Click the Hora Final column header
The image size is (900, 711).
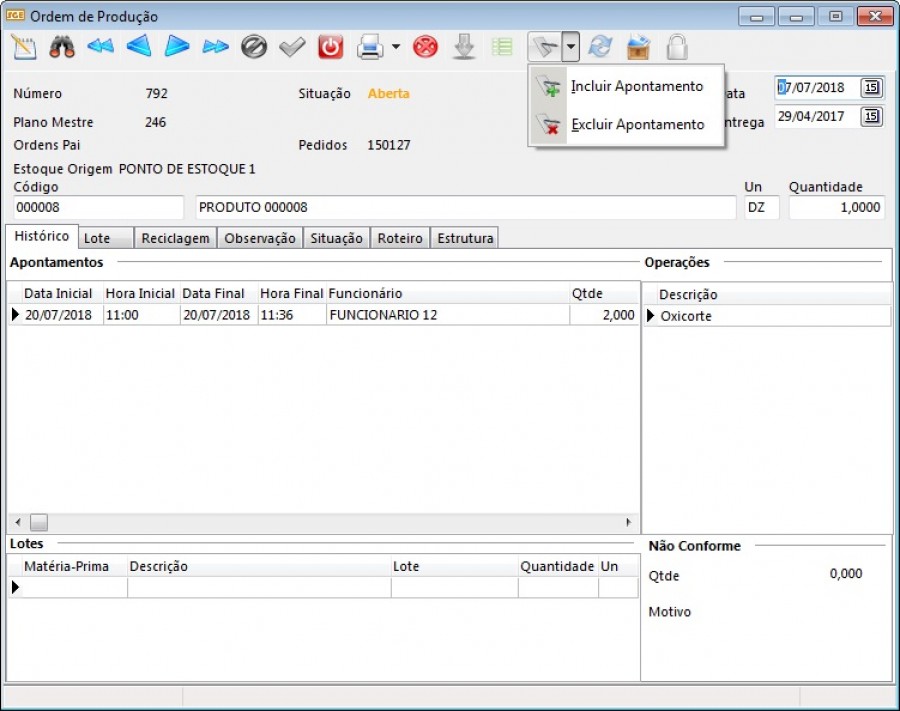coord(292,294)
